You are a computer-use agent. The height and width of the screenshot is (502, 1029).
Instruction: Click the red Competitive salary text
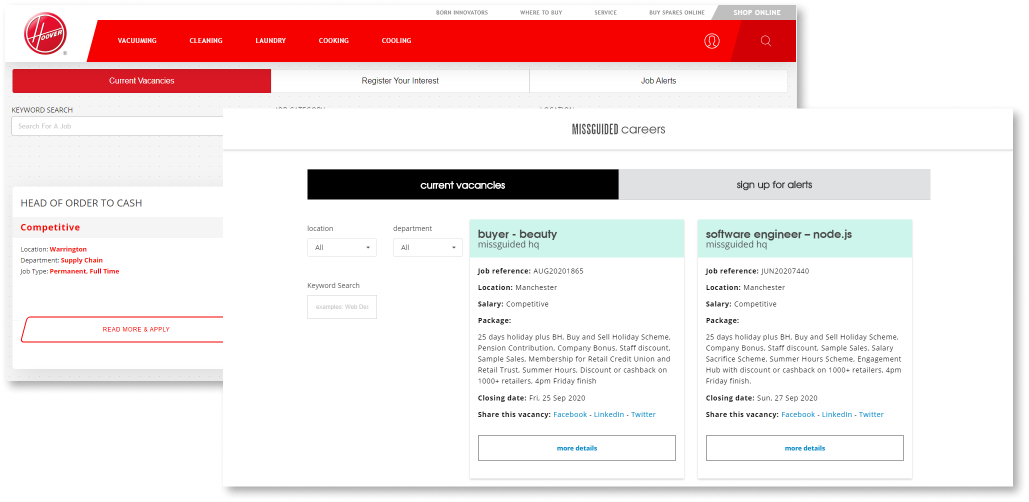pos(50,228)
